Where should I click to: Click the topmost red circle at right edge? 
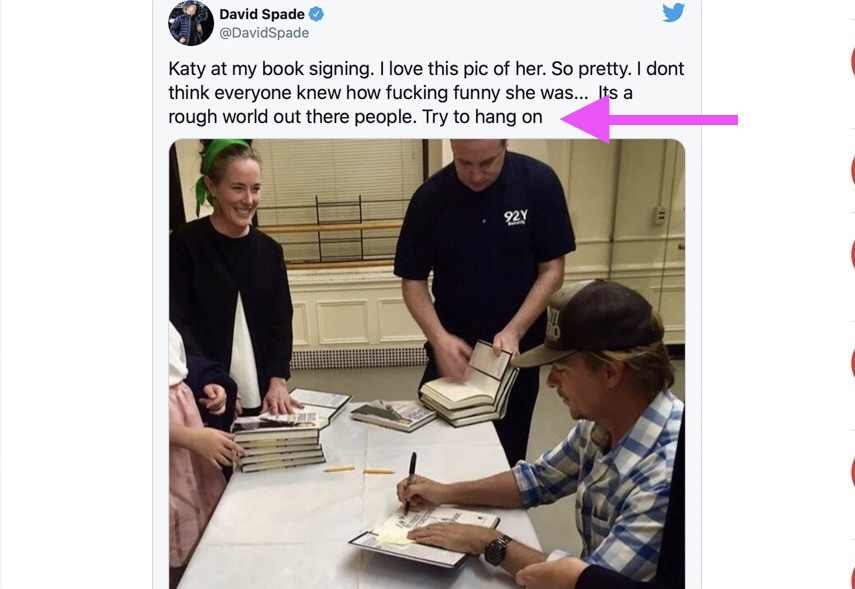[852, 61]
